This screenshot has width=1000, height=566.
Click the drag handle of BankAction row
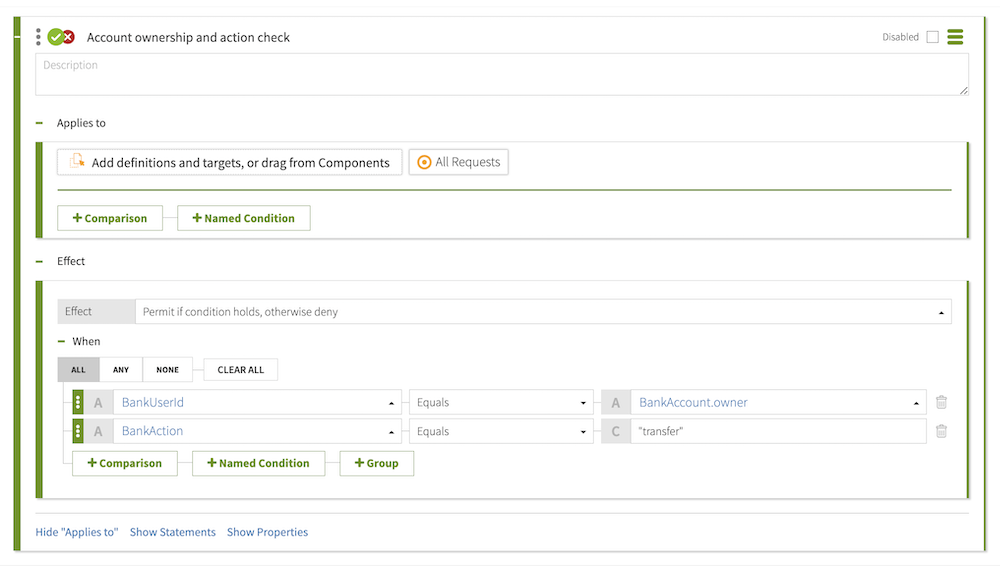click(78, 432)
